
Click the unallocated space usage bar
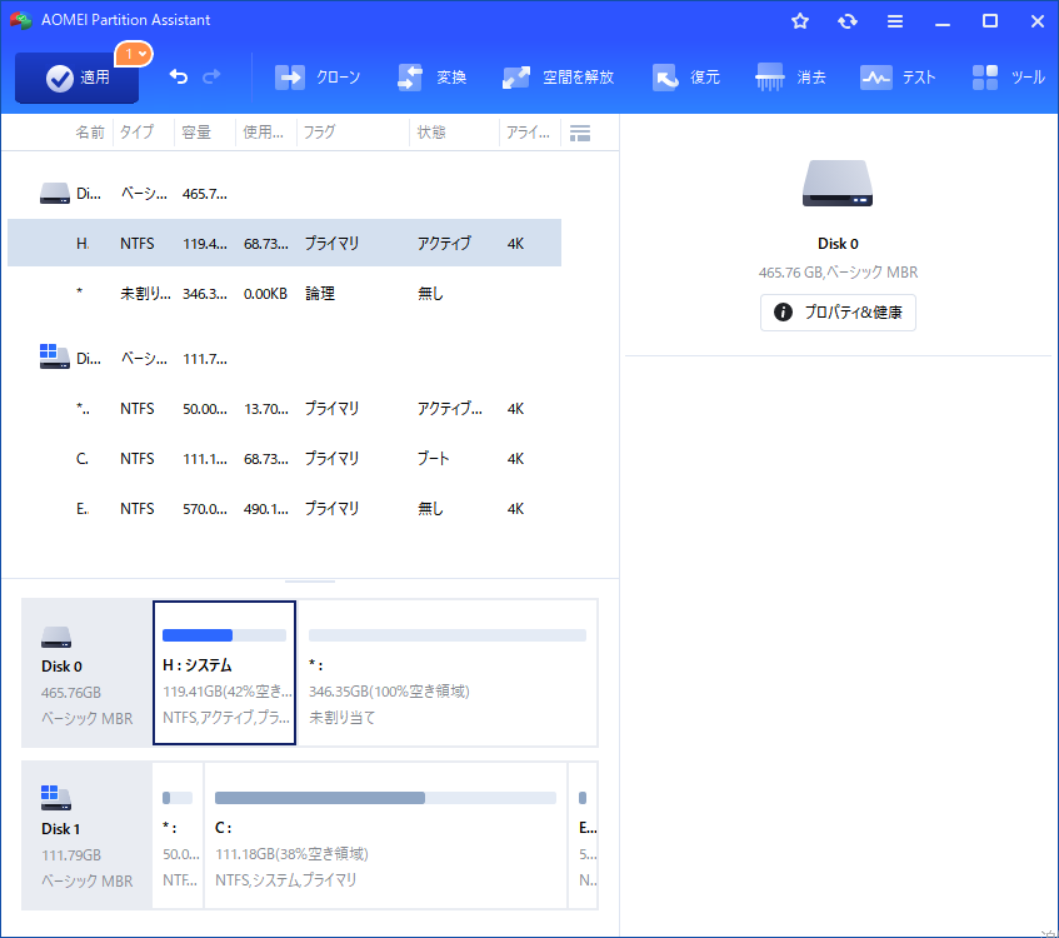click(447, 635)
